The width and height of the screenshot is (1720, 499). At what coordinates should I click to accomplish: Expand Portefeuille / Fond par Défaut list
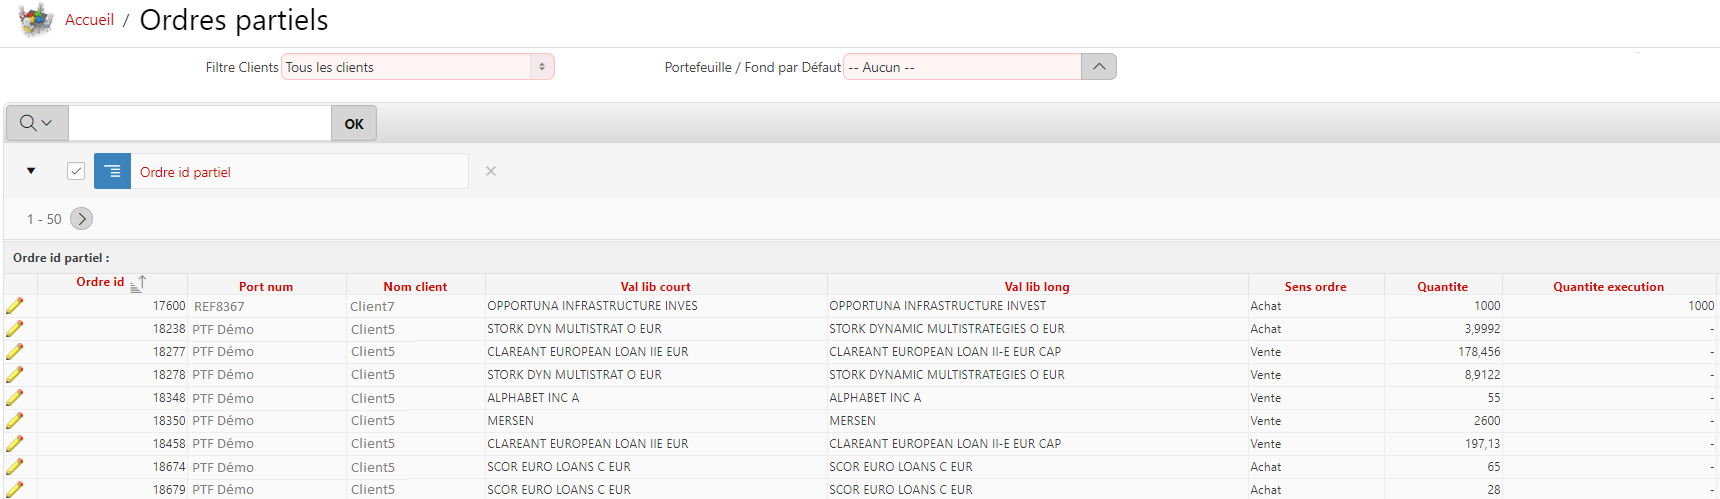pyautogui.click(x=1098, y=67)
